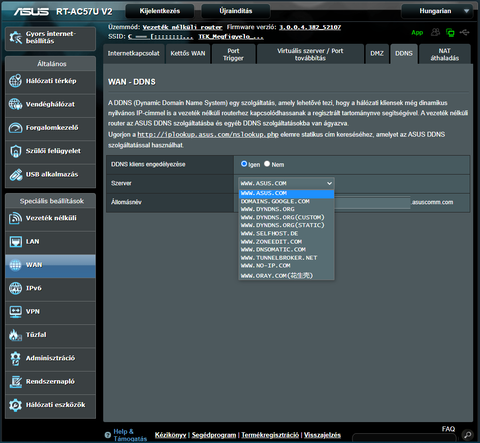This screenshot has height=443, width=480.
Task: Open the Termékregisztráció link
Action: [270, 435]
